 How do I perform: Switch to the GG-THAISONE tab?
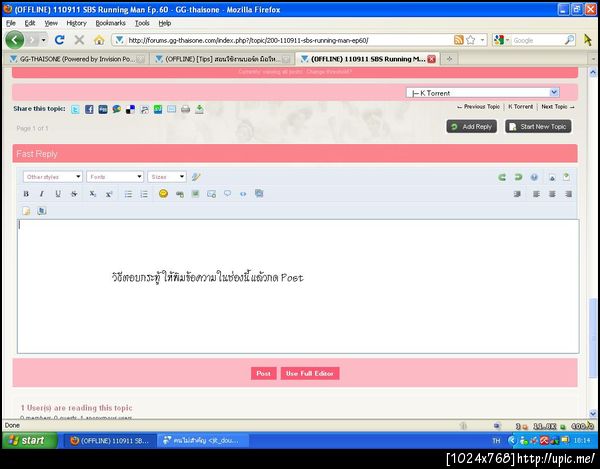coord(77,59)
